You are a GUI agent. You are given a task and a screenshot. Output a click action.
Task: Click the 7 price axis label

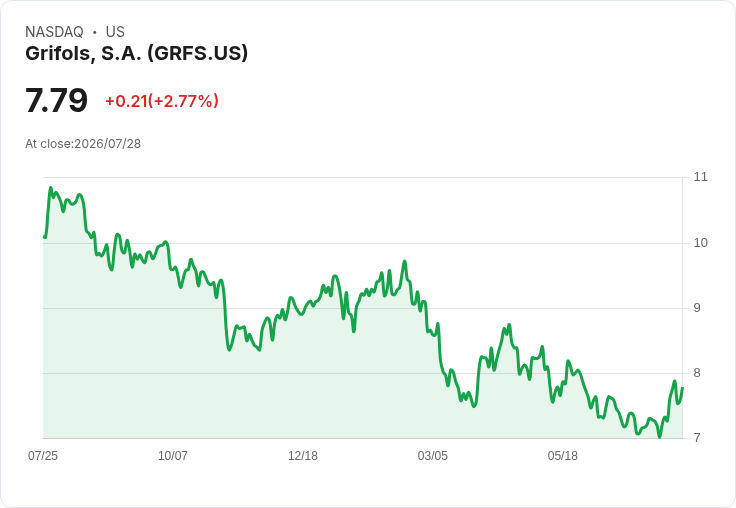pyautogui.click(x=697, y=438)
